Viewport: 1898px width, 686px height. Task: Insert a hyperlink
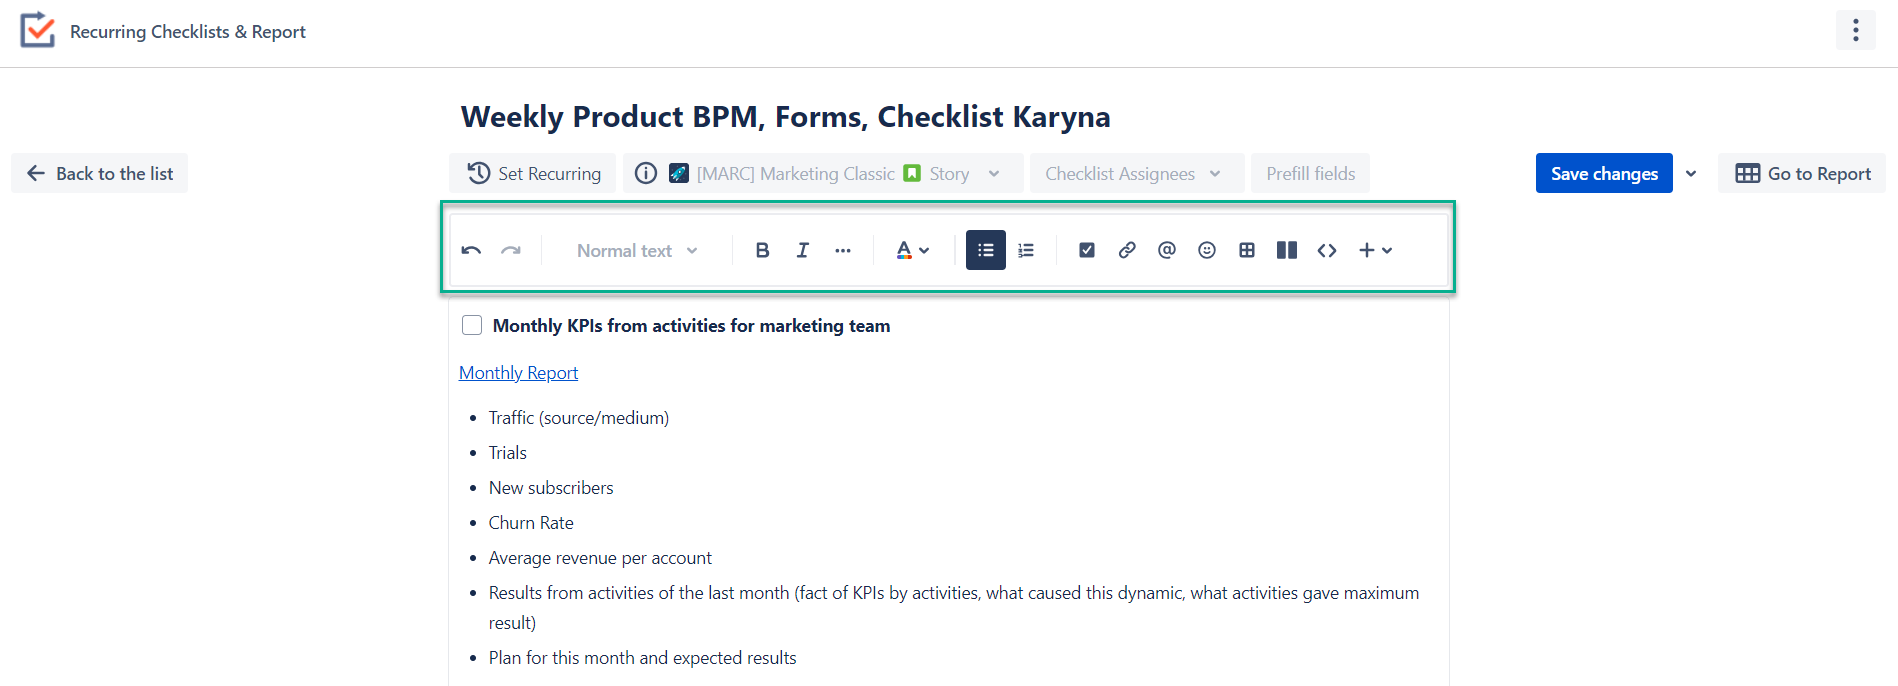[x=1127, y=250]
